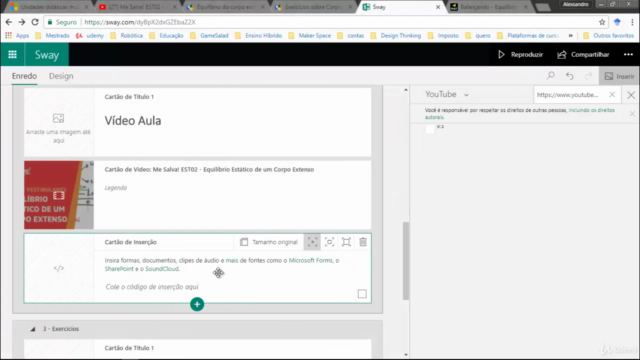Clear the YouTube search field
This screenshot has height=360, width=640.
click(612, 95)
